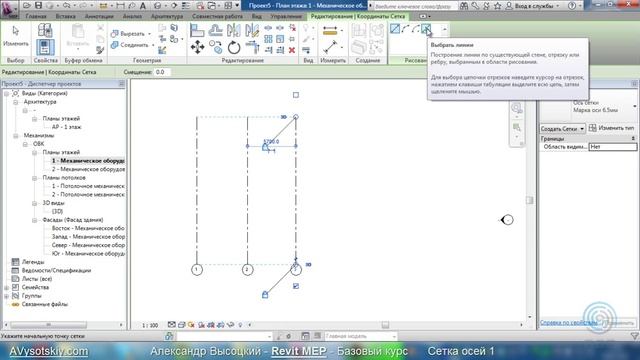
Task: Click the Смещение offset input field
Action: coord(162,72)
